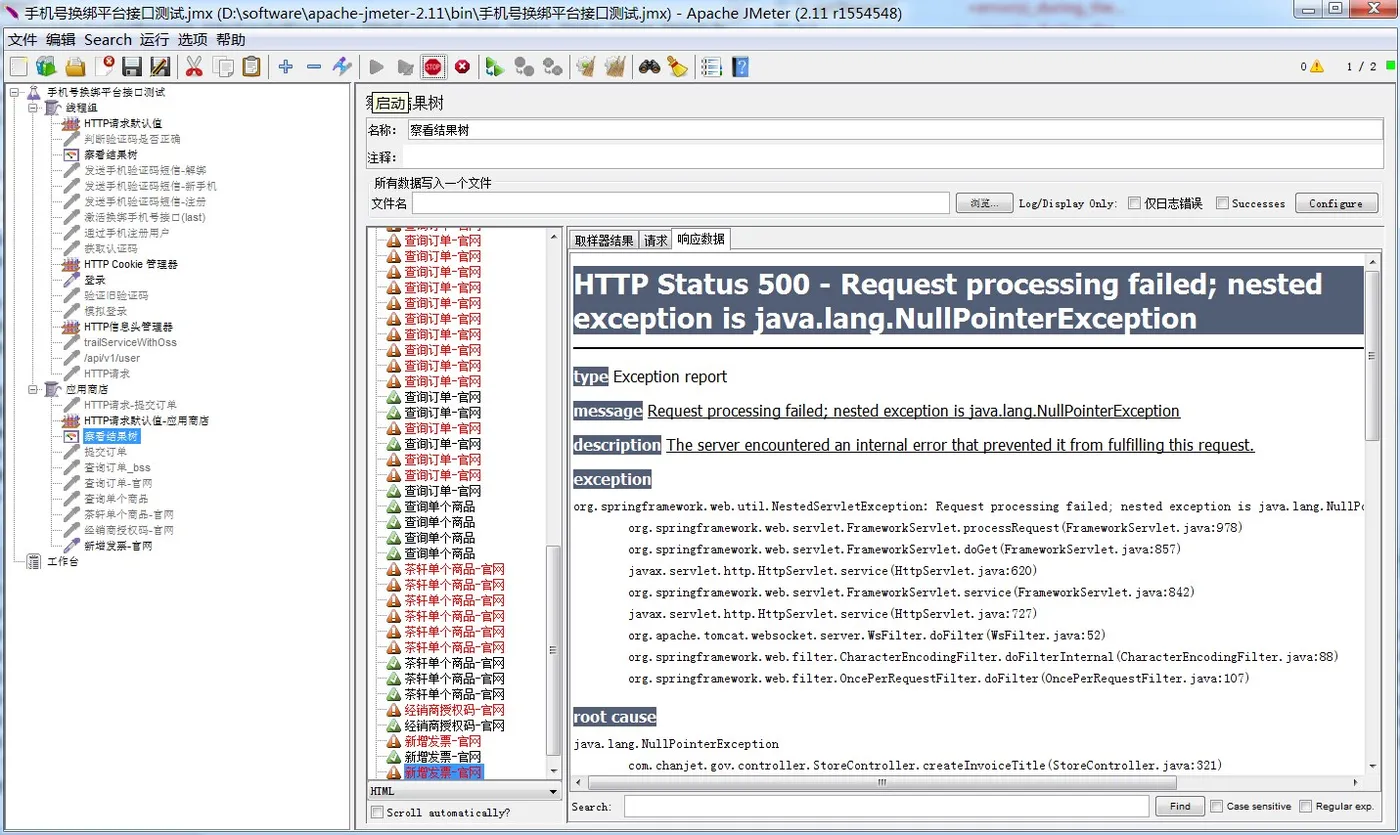Viewport: 1400px width, 835px height.
Task: Select the /api/v1/user tree node
Action: (112, 358)
